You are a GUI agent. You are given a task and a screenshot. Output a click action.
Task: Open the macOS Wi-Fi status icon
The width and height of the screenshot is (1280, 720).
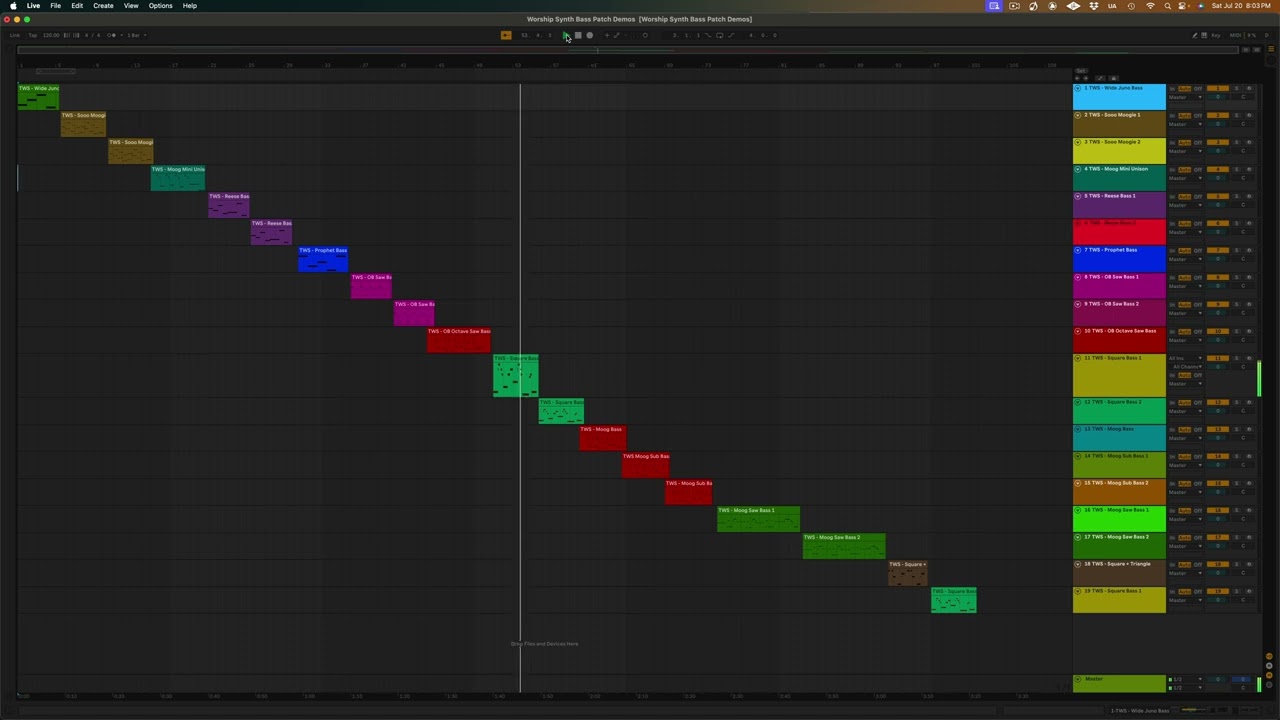click(1150, 6)
